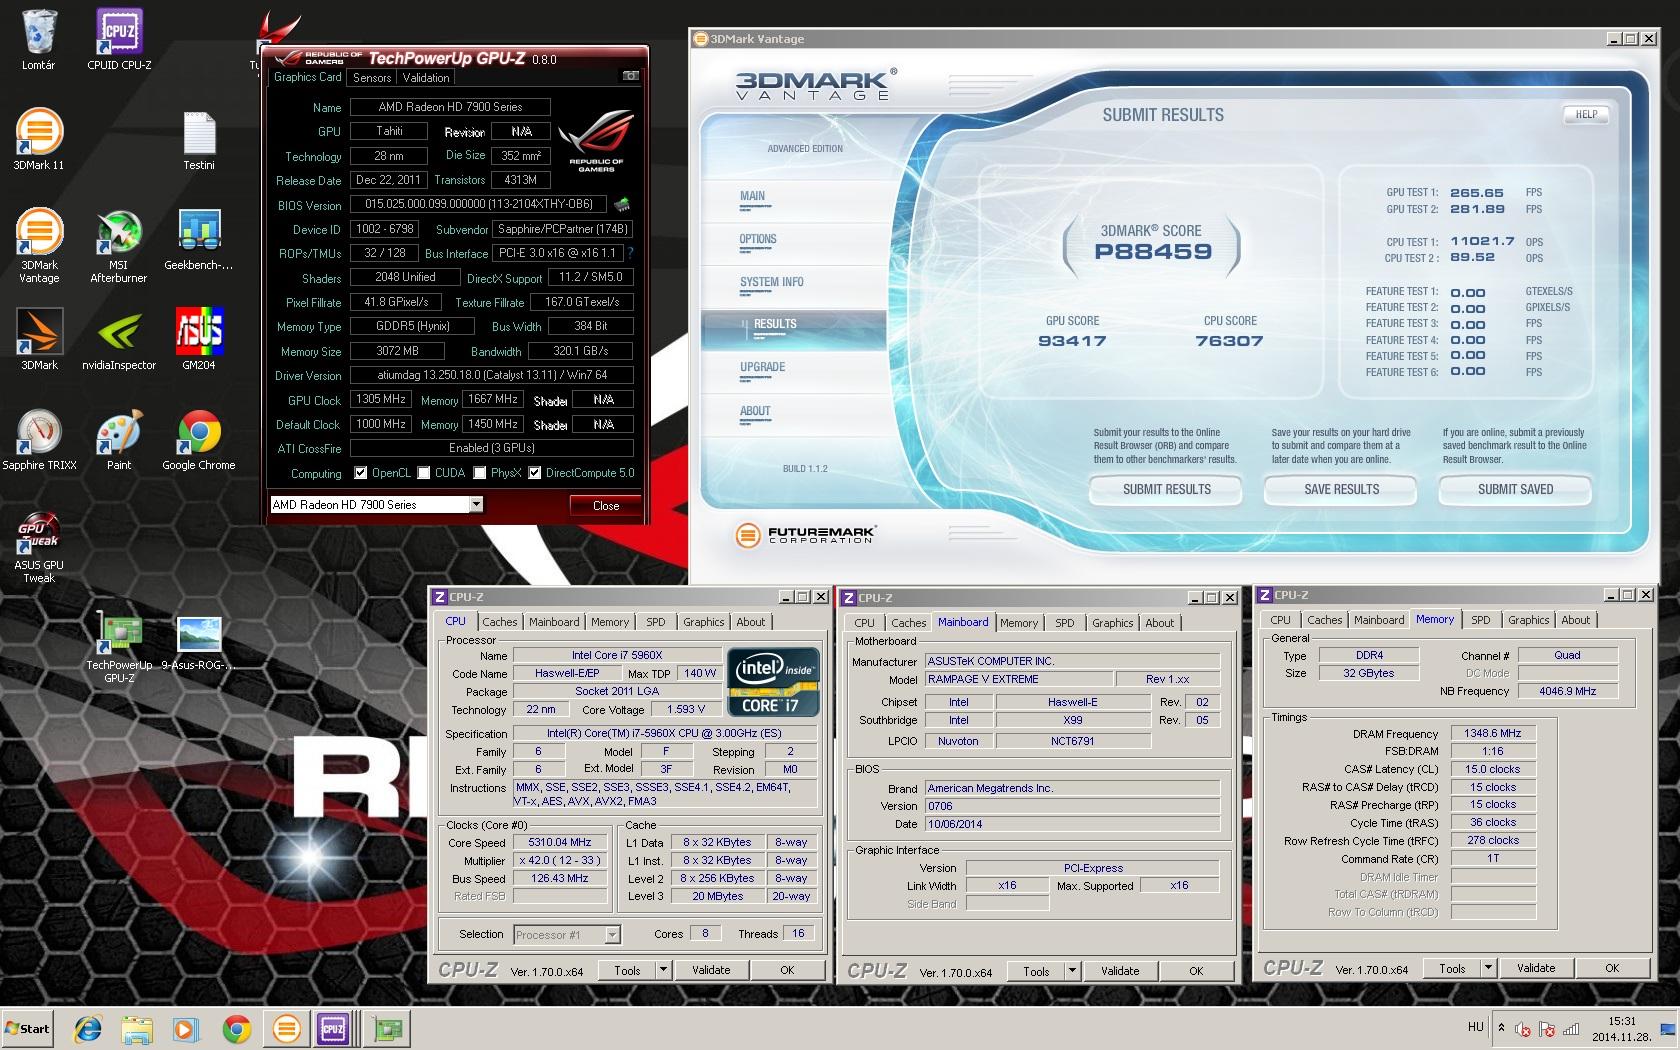The width and height of the screenshot is (1680, 1050).
Task: Open Windows Media Player taskbar icon
Action: (186, 1028)
